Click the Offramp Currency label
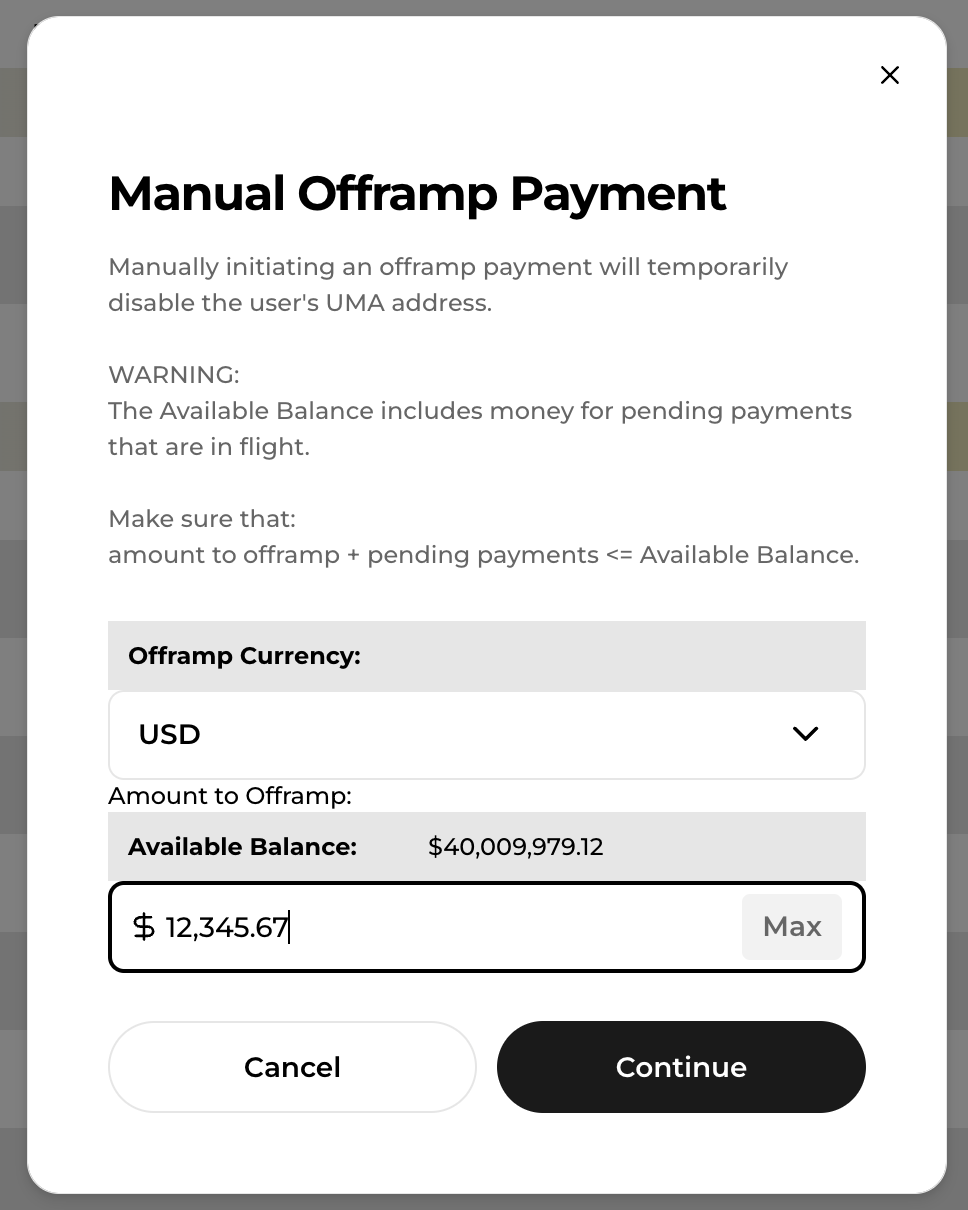 [244, 656]
